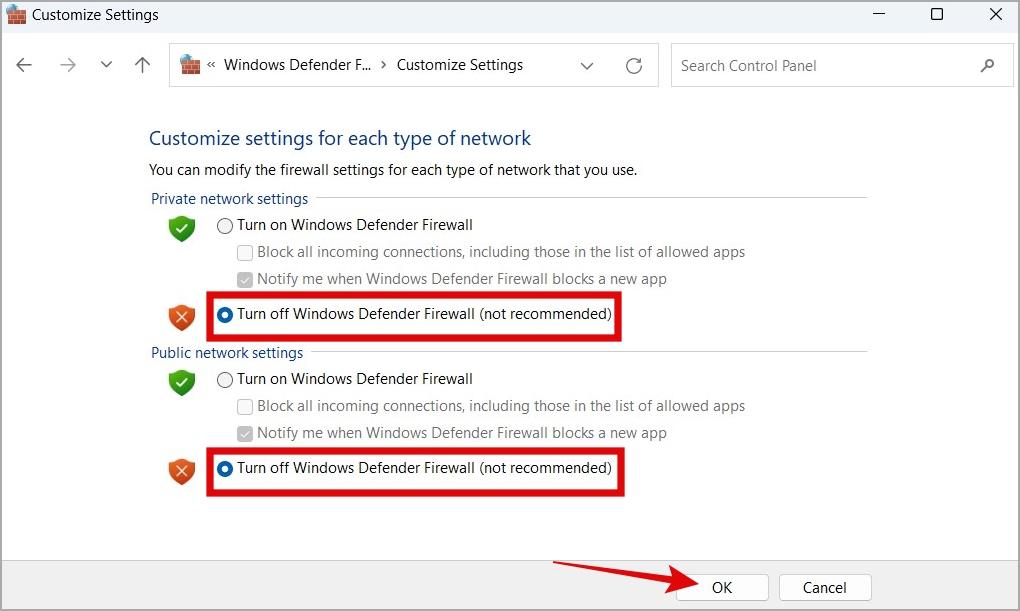Click the Public network settings heading
Screen dimensions: 1020x611
point(227,353)
